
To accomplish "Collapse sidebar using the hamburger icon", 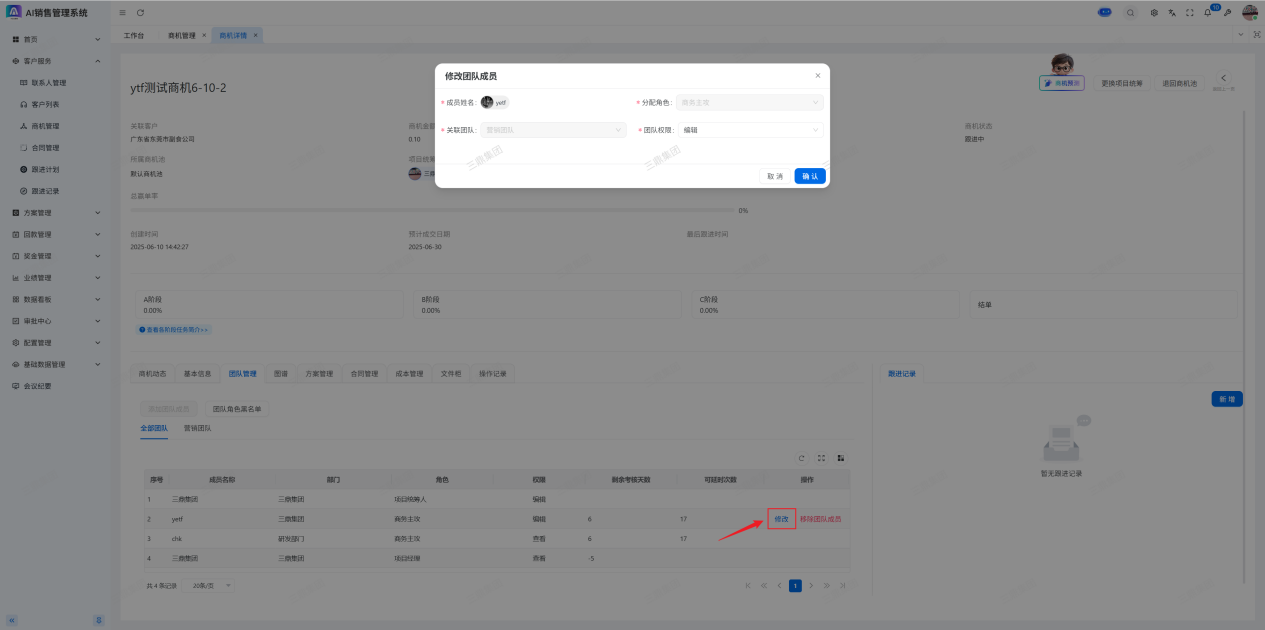I will [122, 12].
